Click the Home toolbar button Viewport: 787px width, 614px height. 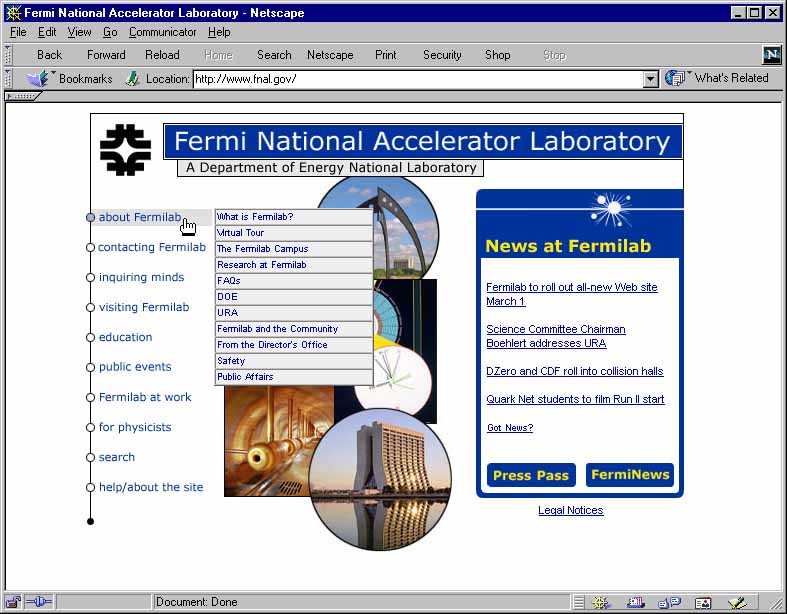coord(218,55)
